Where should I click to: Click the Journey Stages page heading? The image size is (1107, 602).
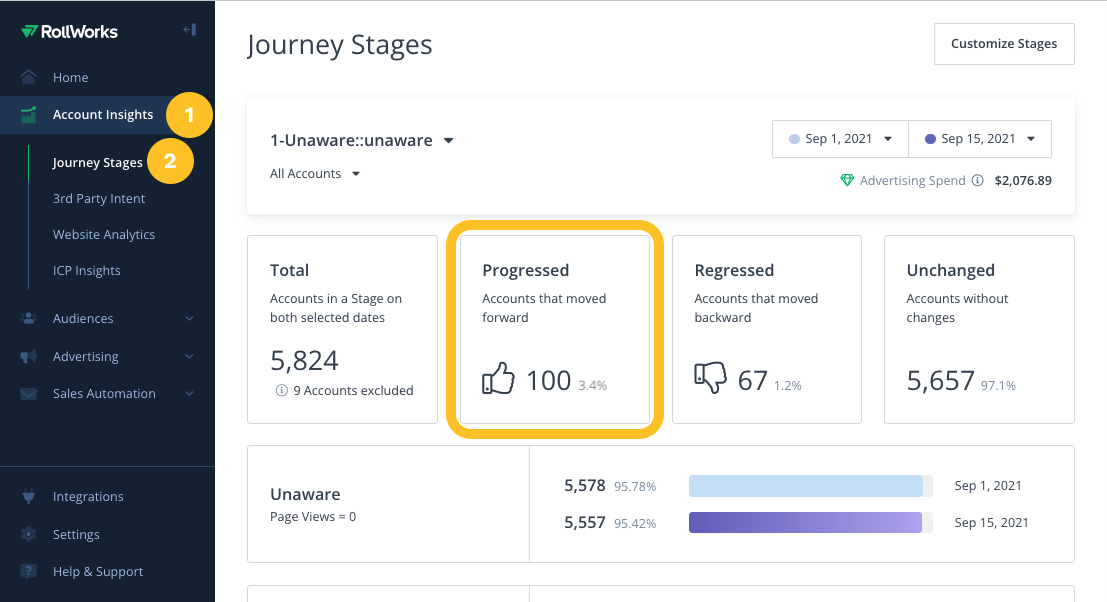tap(340, 45)
